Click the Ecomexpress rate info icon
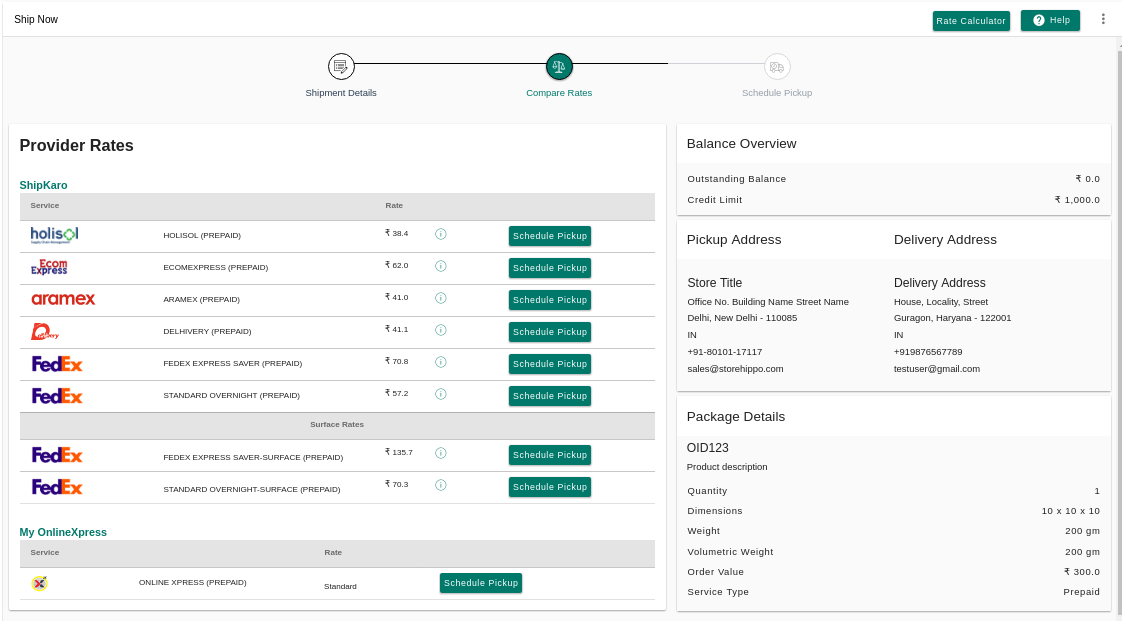The image size is (1122, 621). pyautogui.click(x=441, y=266)
